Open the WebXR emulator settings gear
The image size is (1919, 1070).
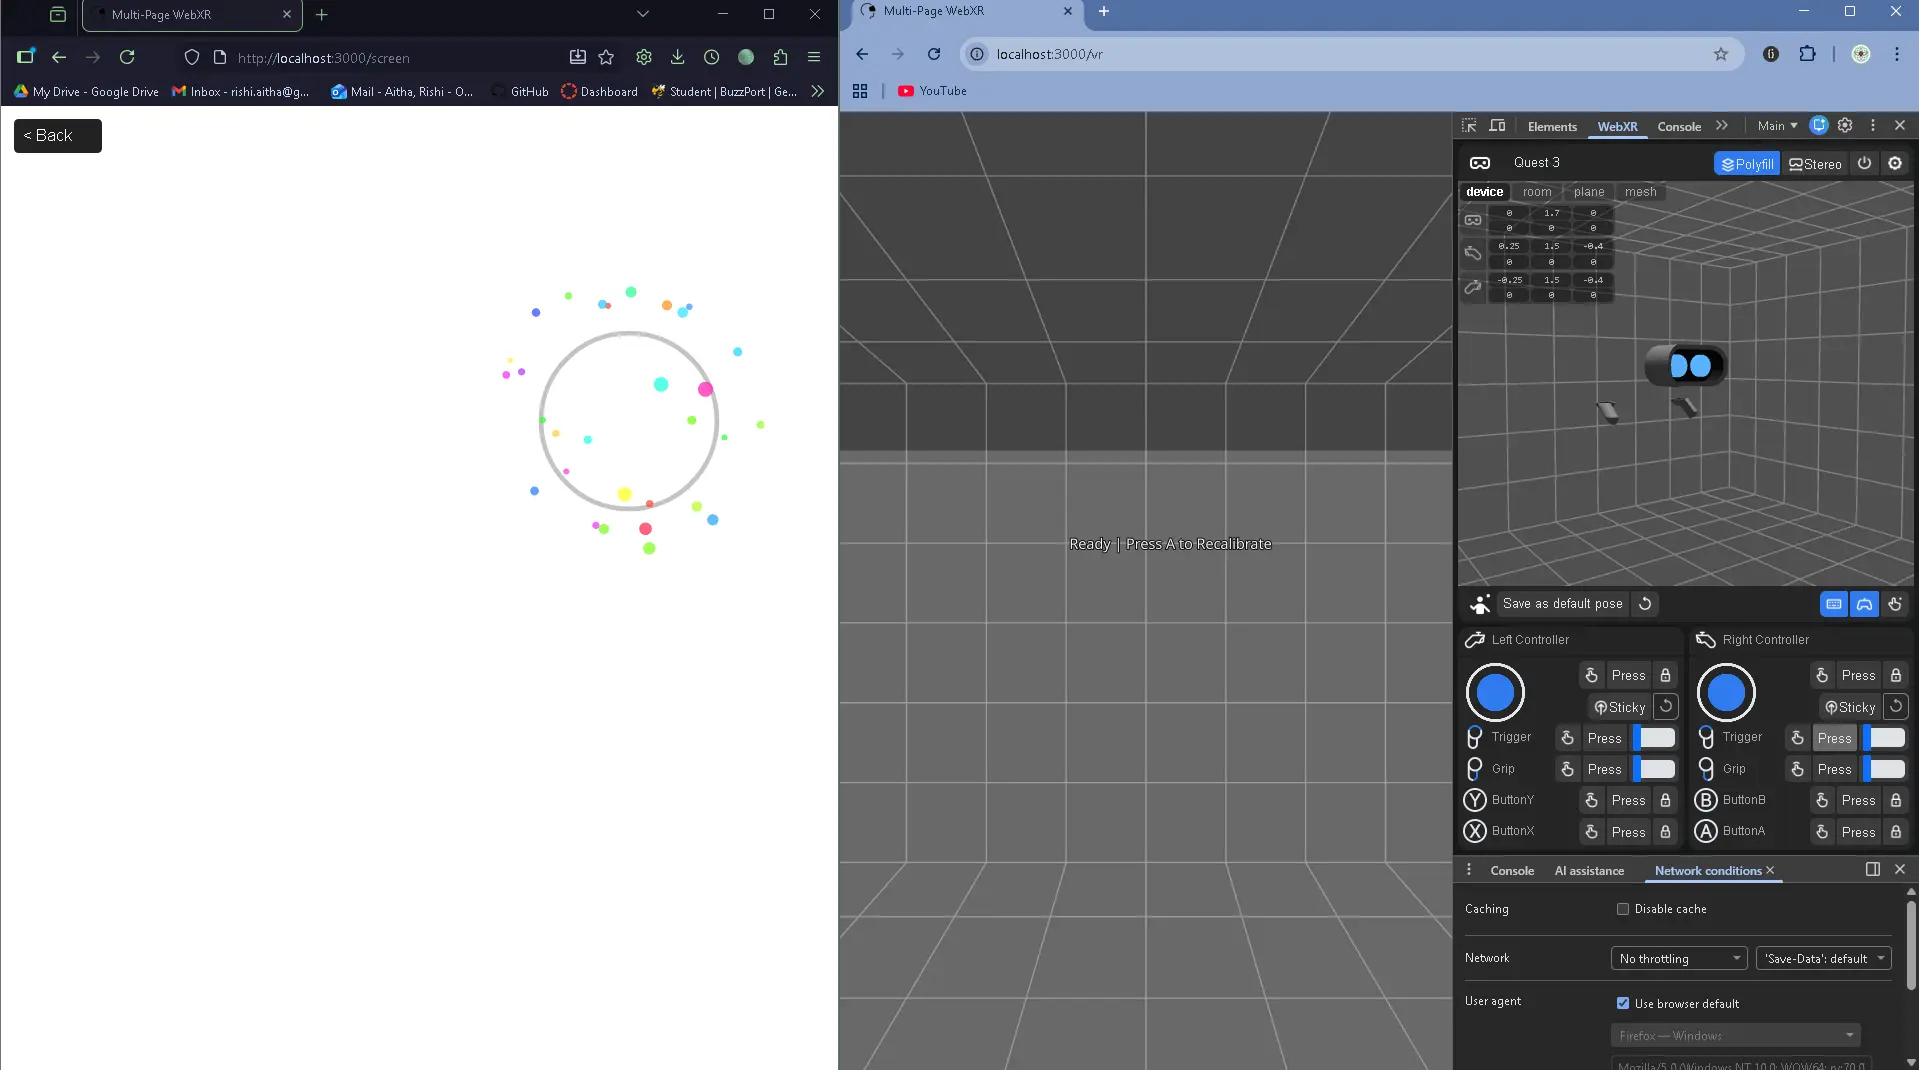point(1896,163)
